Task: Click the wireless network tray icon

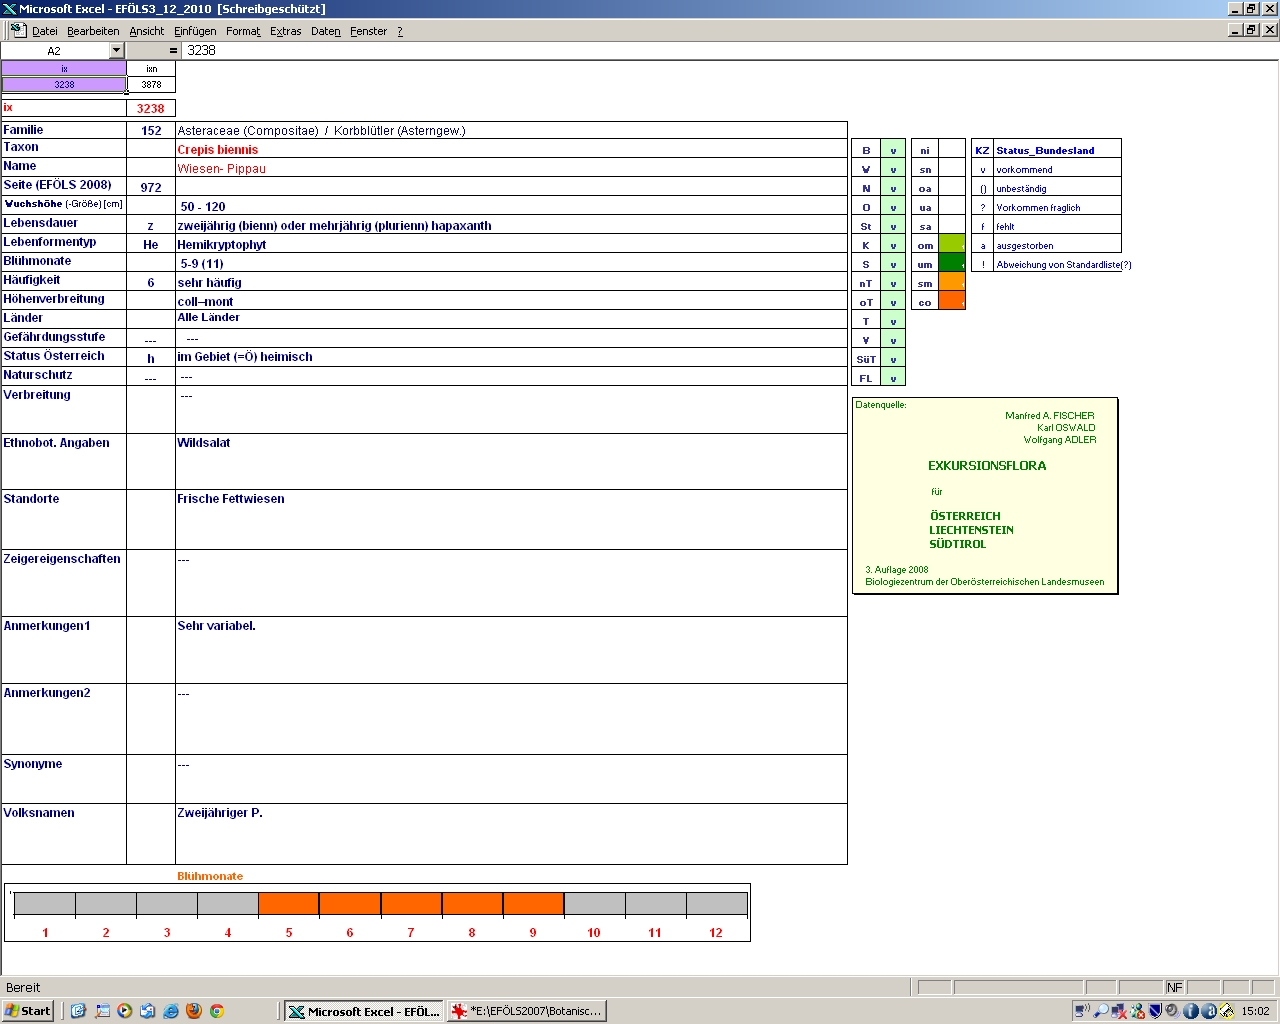Action: (x=1082, y=1011)
